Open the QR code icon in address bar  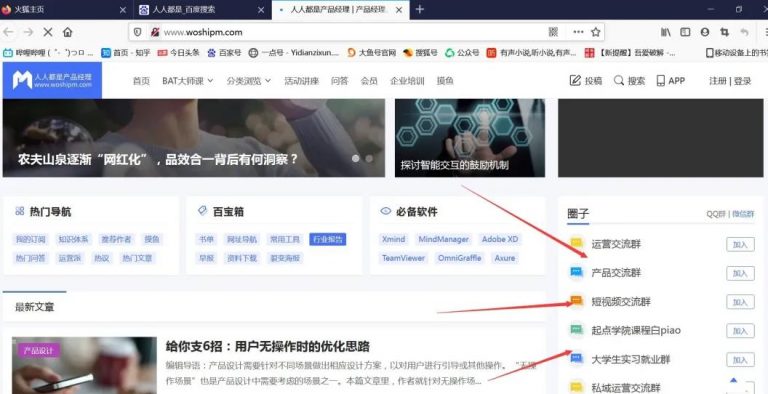click(x=553, y=32)
